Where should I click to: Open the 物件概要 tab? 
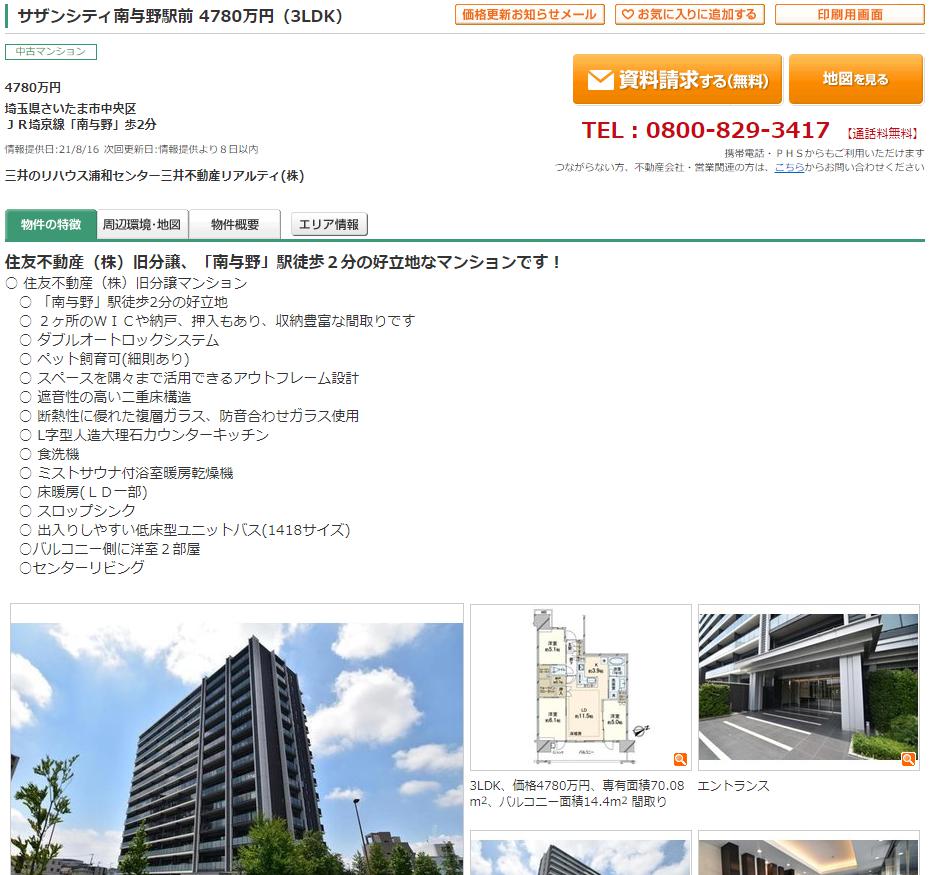pyautogui.click(x=235, y=224)
